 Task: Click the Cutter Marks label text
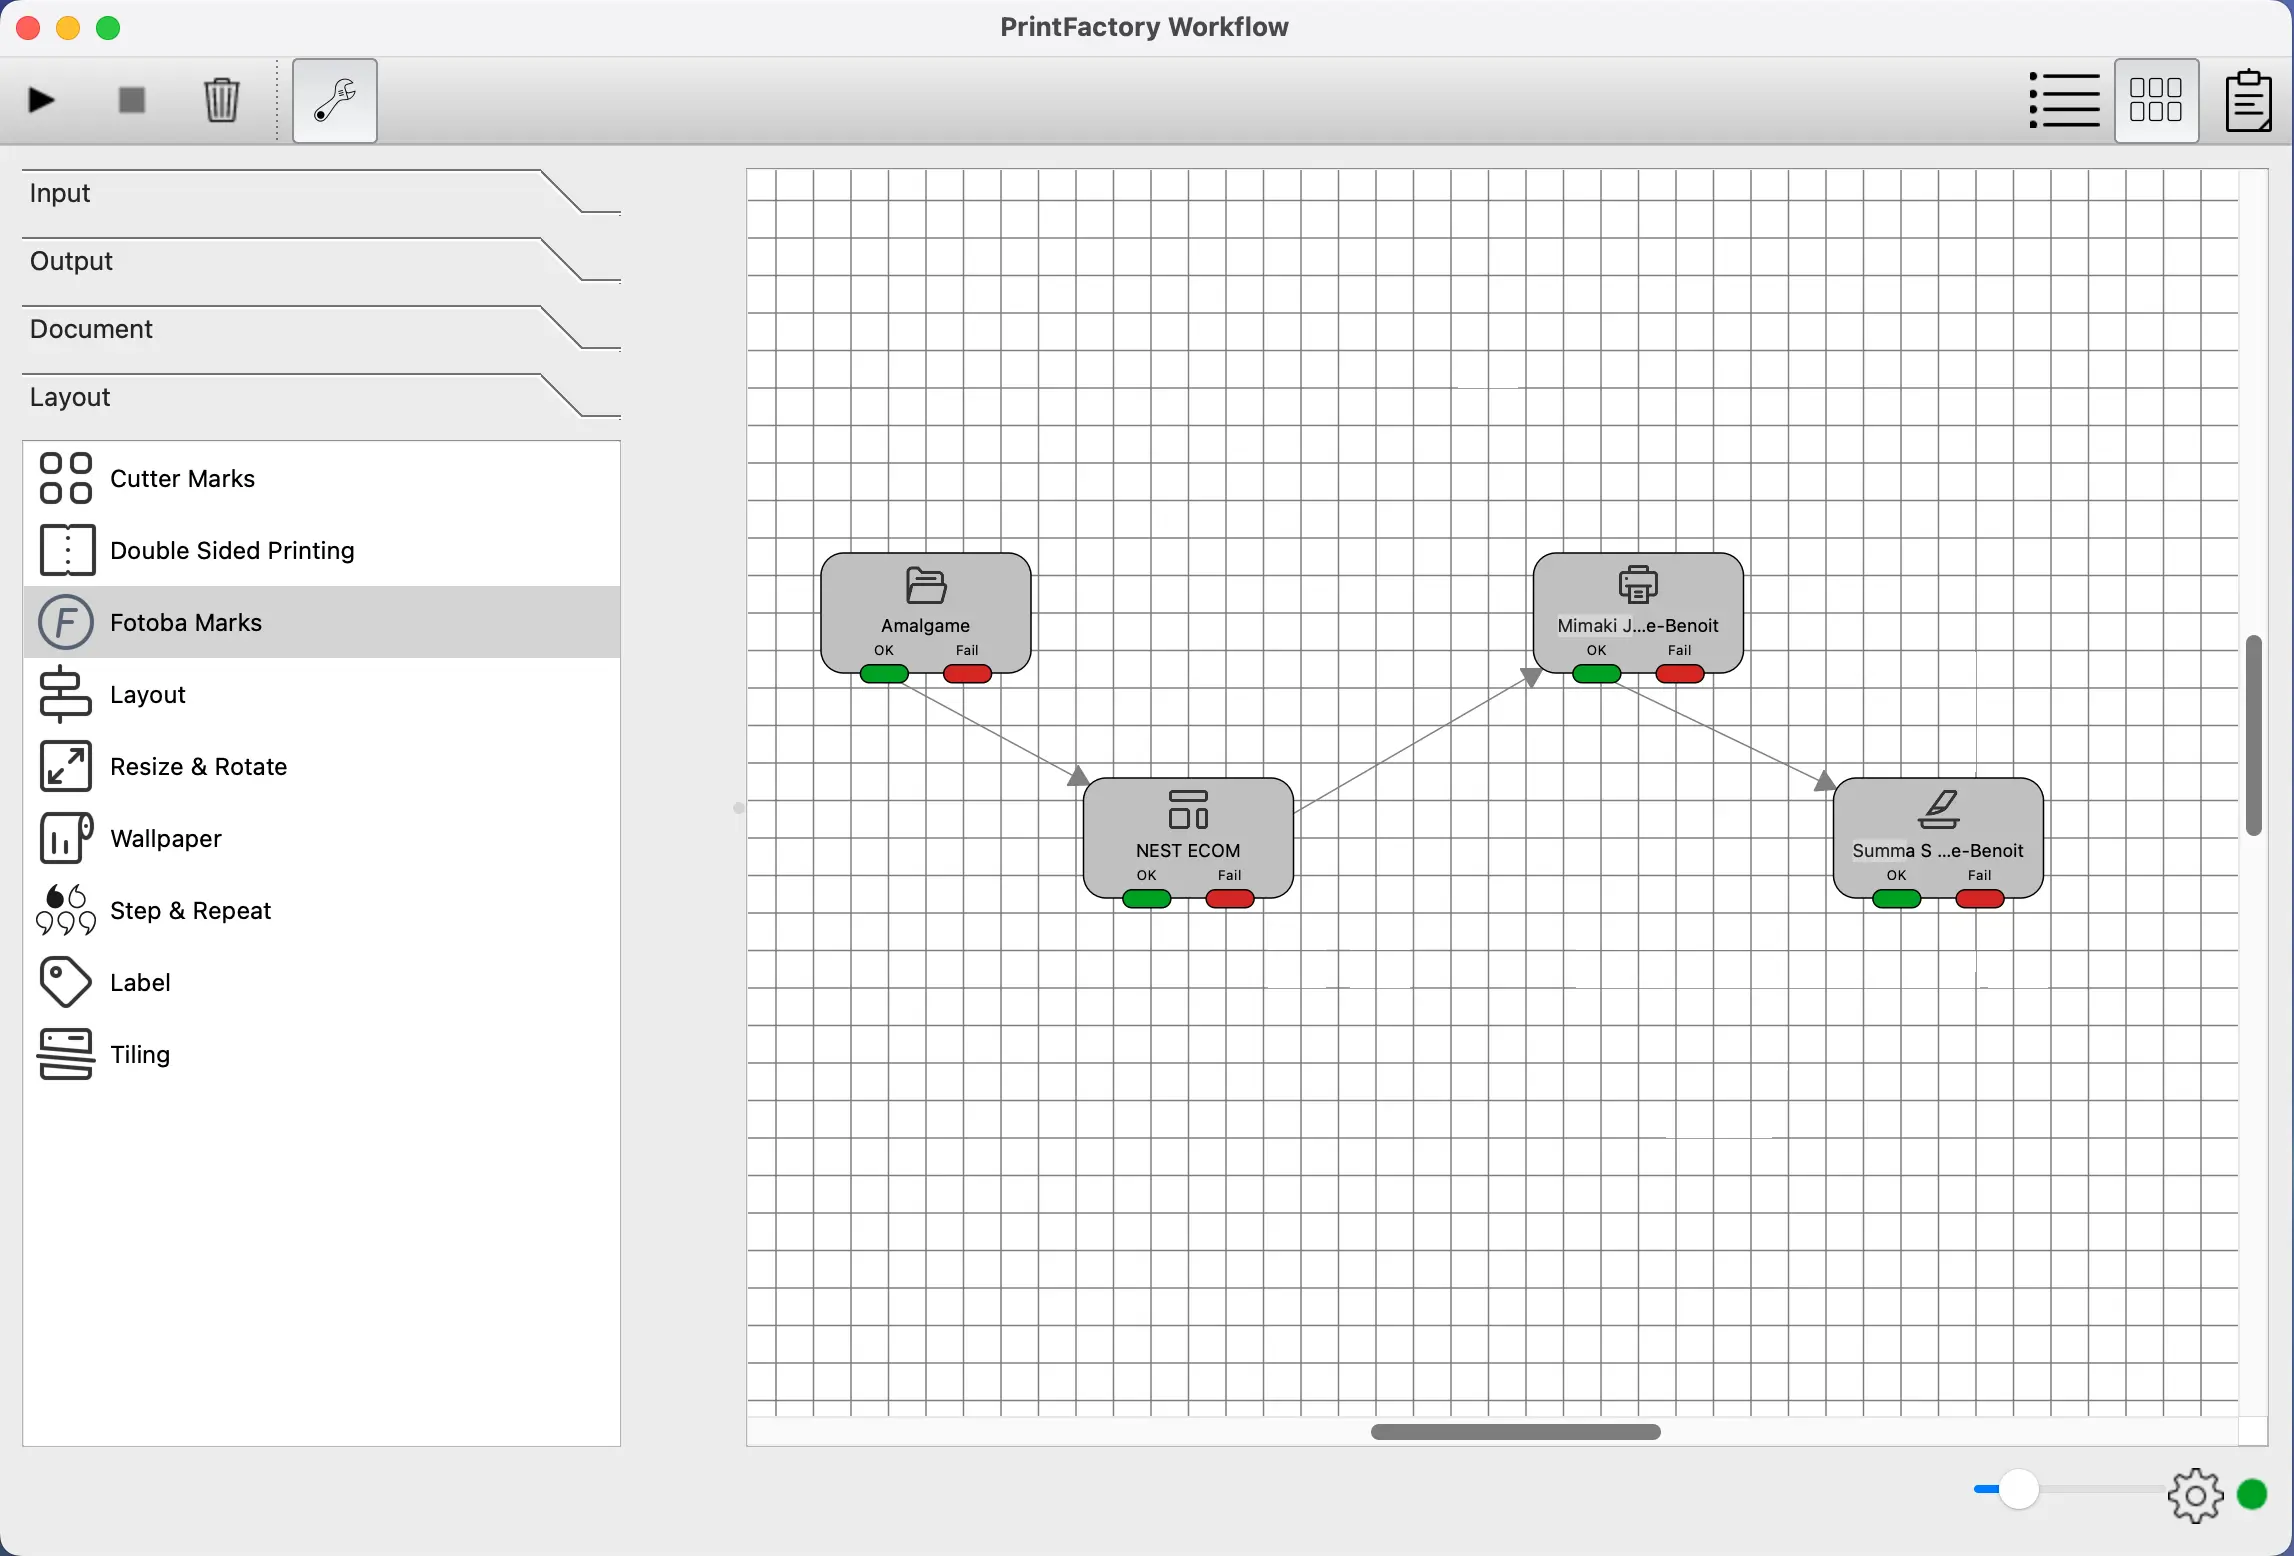[x=183, y=479]
